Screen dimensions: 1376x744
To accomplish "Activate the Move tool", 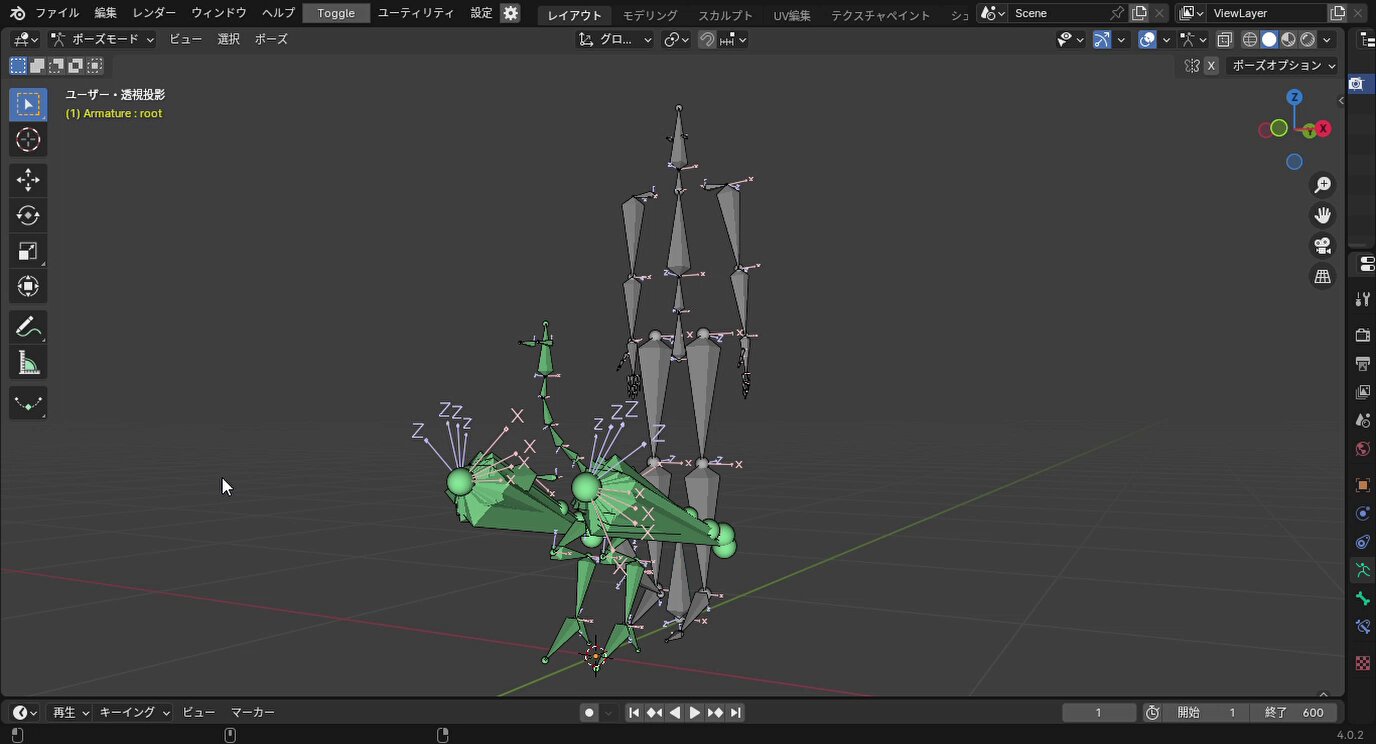I will pos(28,180).
